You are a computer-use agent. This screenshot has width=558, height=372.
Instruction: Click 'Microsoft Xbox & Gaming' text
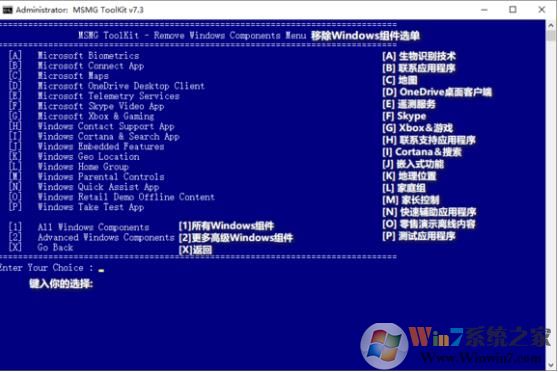click(96, 116)
